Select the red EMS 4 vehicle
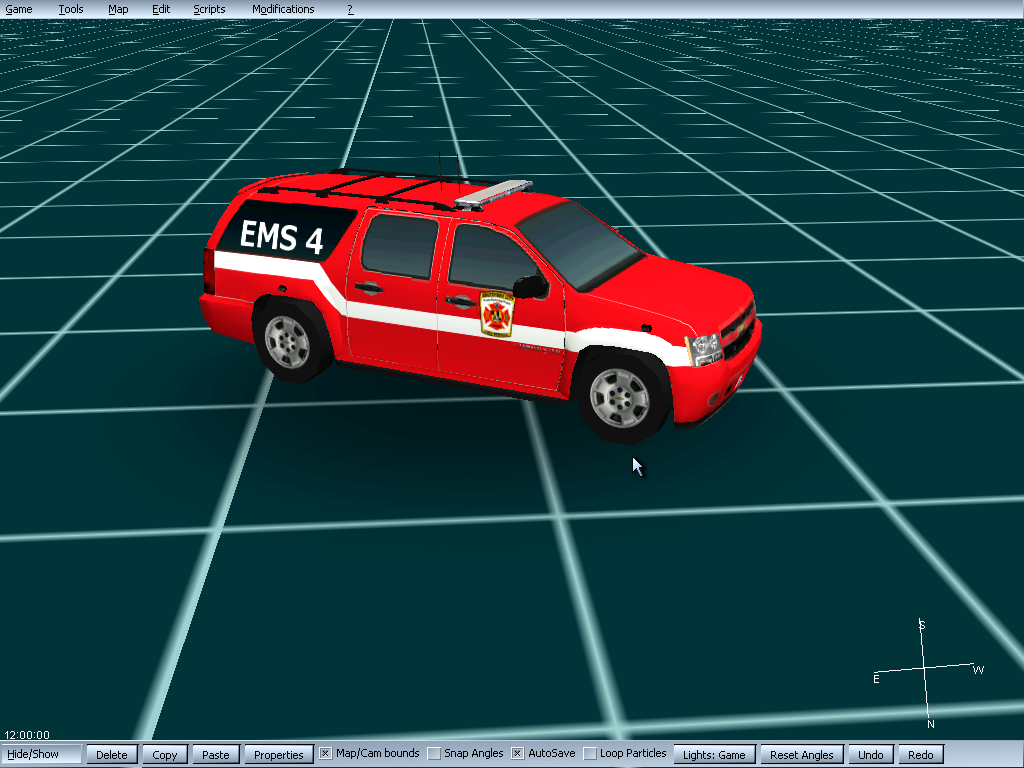 coord(480,300)
